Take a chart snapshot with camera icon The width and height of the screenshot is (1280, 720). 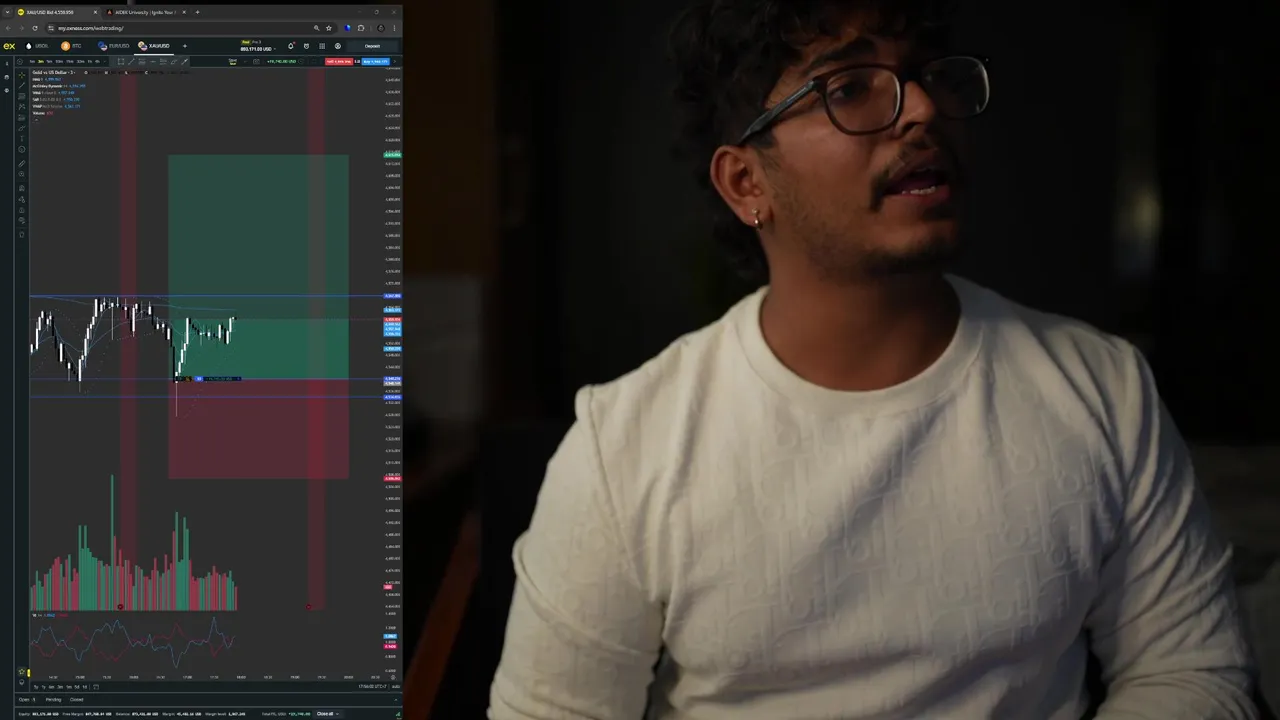tap(256, 62)
